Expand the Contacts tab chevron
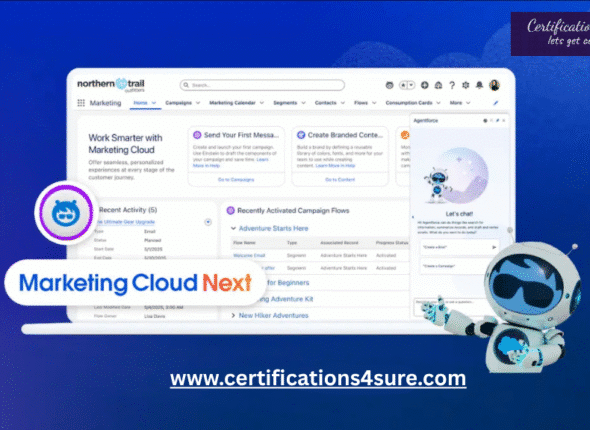The width and height of the screenshot is (590, 430). click(x=343, y=103)
